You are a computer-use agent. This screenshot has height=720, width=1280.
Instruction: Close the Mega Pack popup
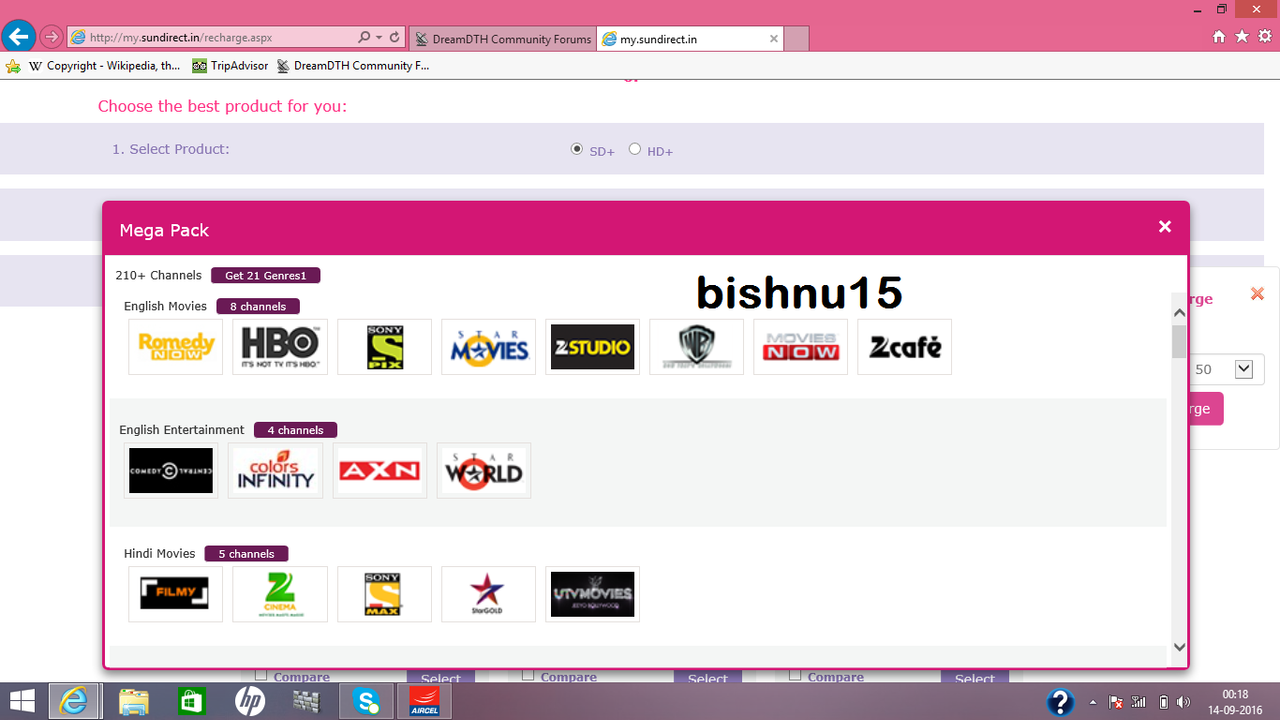point(1165,227)
